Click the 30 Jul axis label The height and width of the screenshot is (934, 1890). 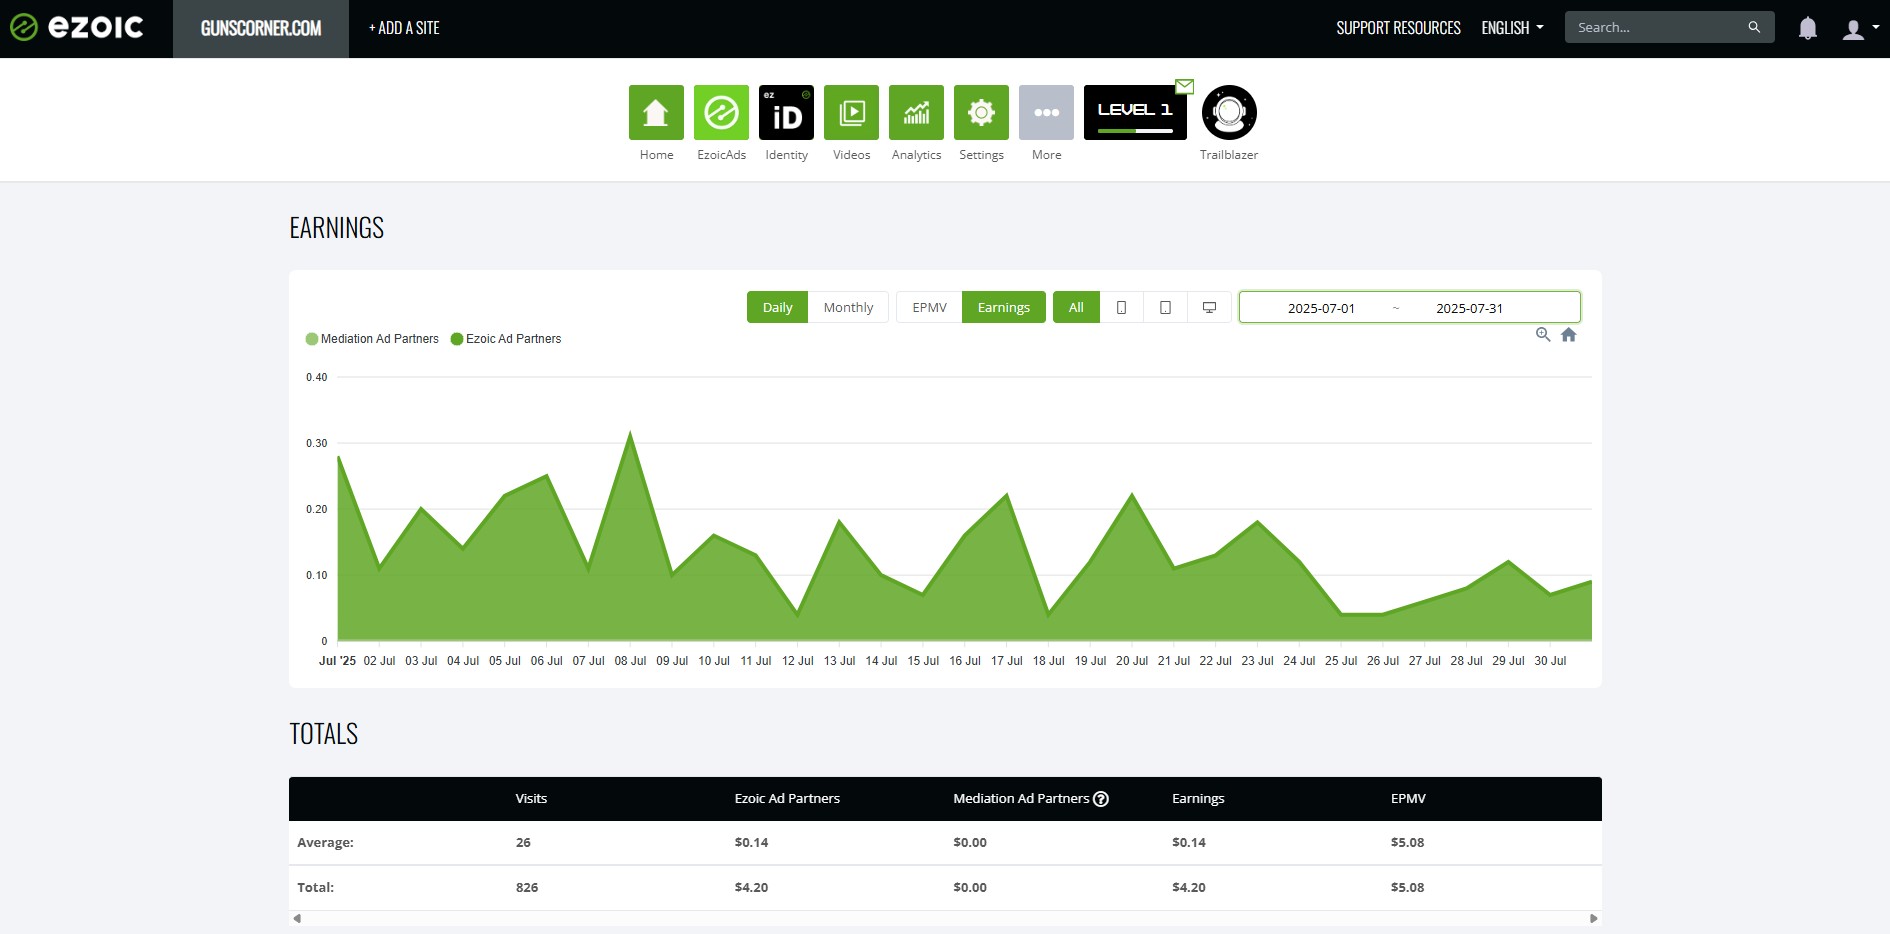tap(1550, 661)
